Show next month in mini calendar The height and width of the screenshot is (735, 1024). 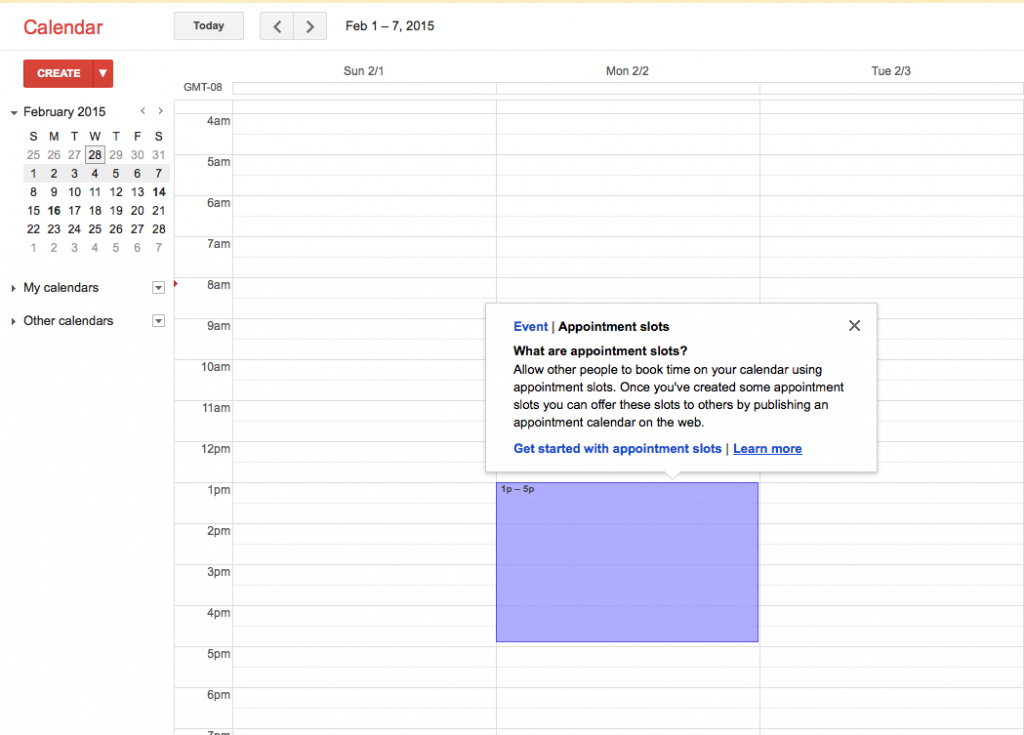[x=160, y=111]
